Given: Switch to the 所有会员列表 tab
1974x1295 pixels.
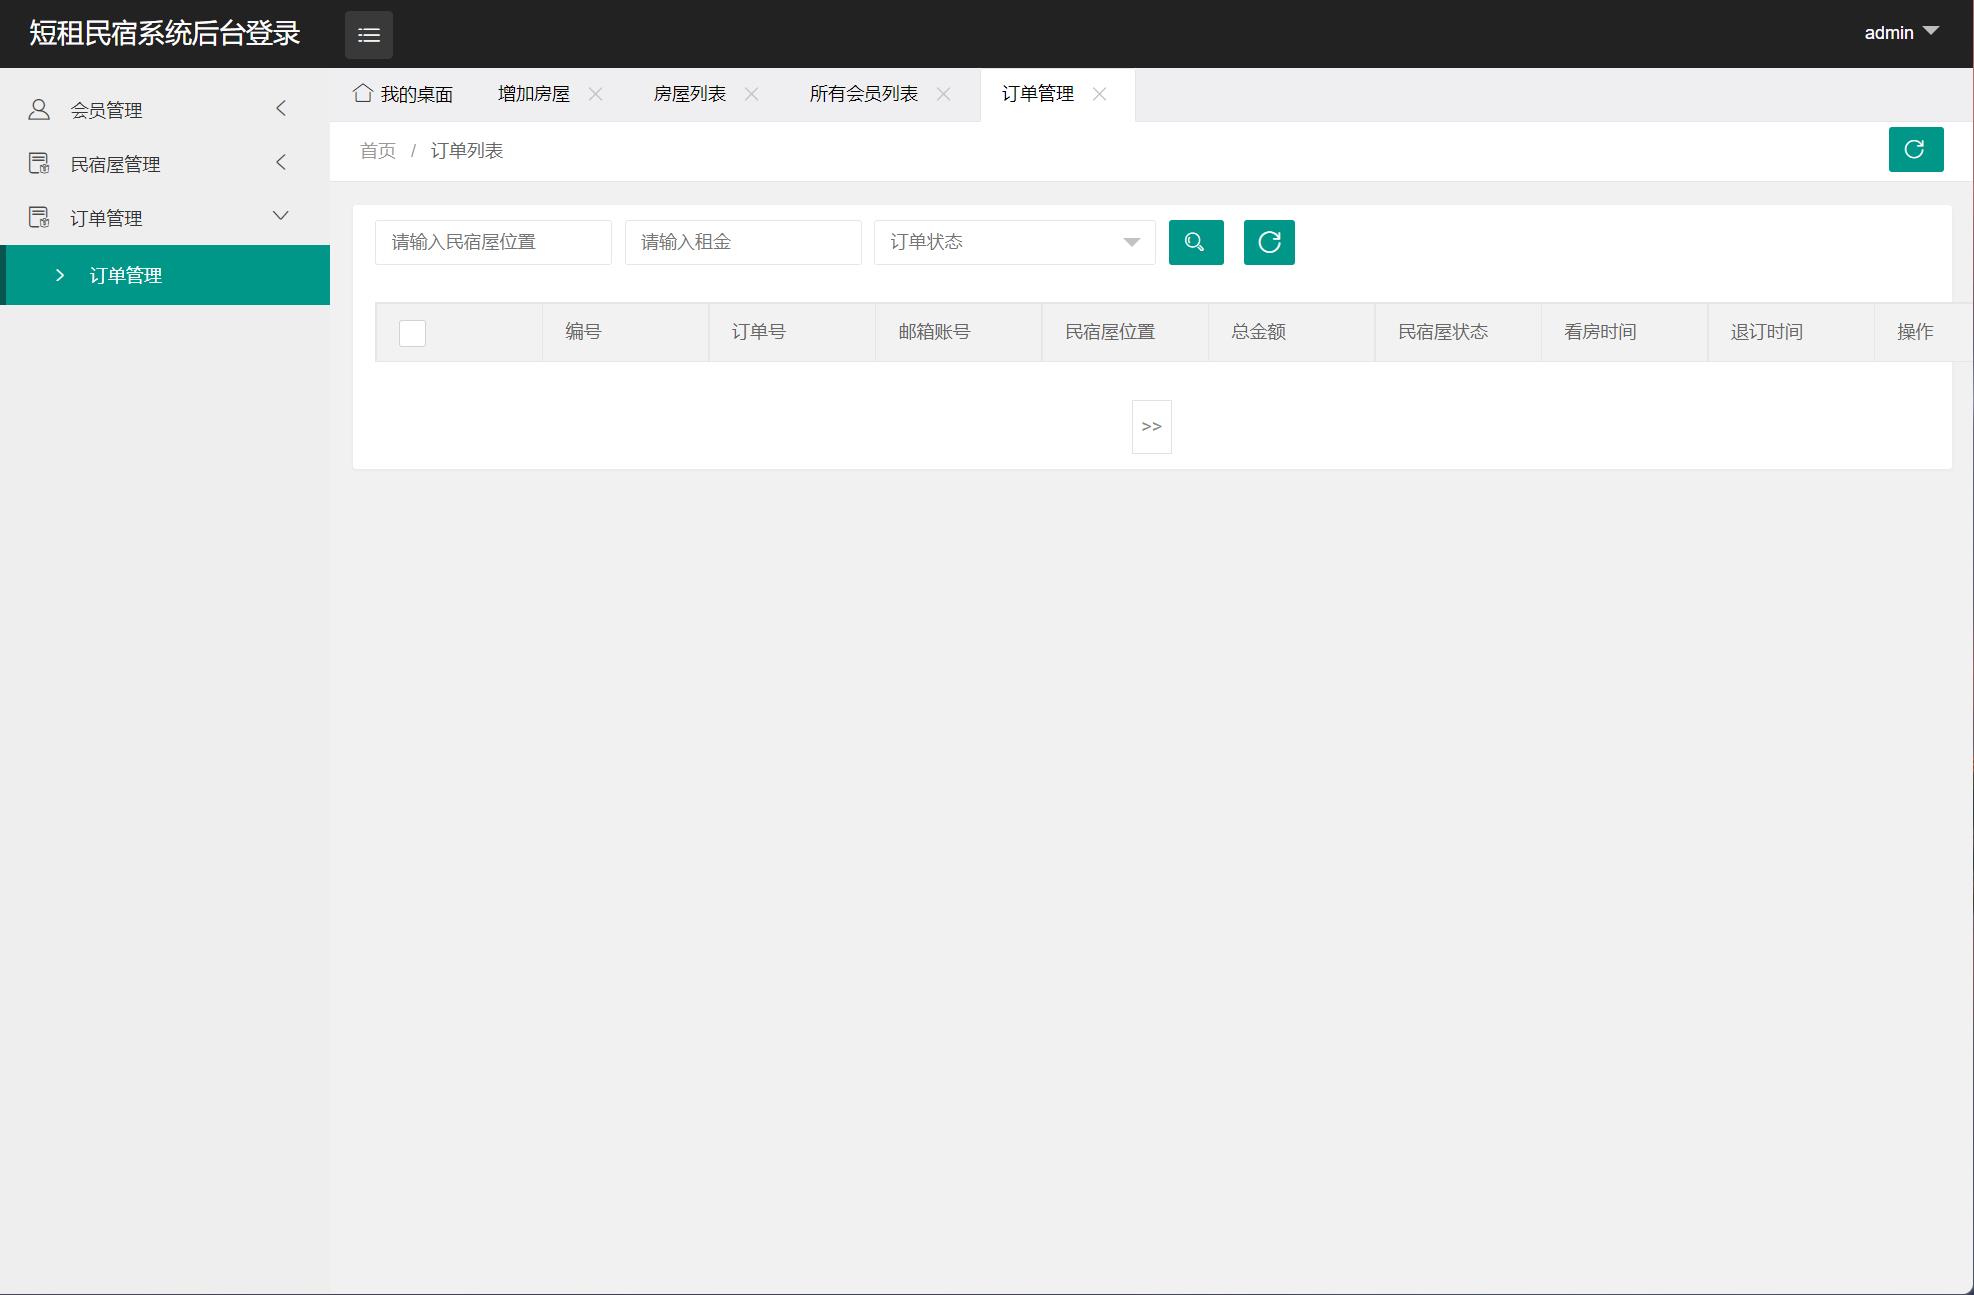Looking at the screenshot, I should click(x=863, y=94).
